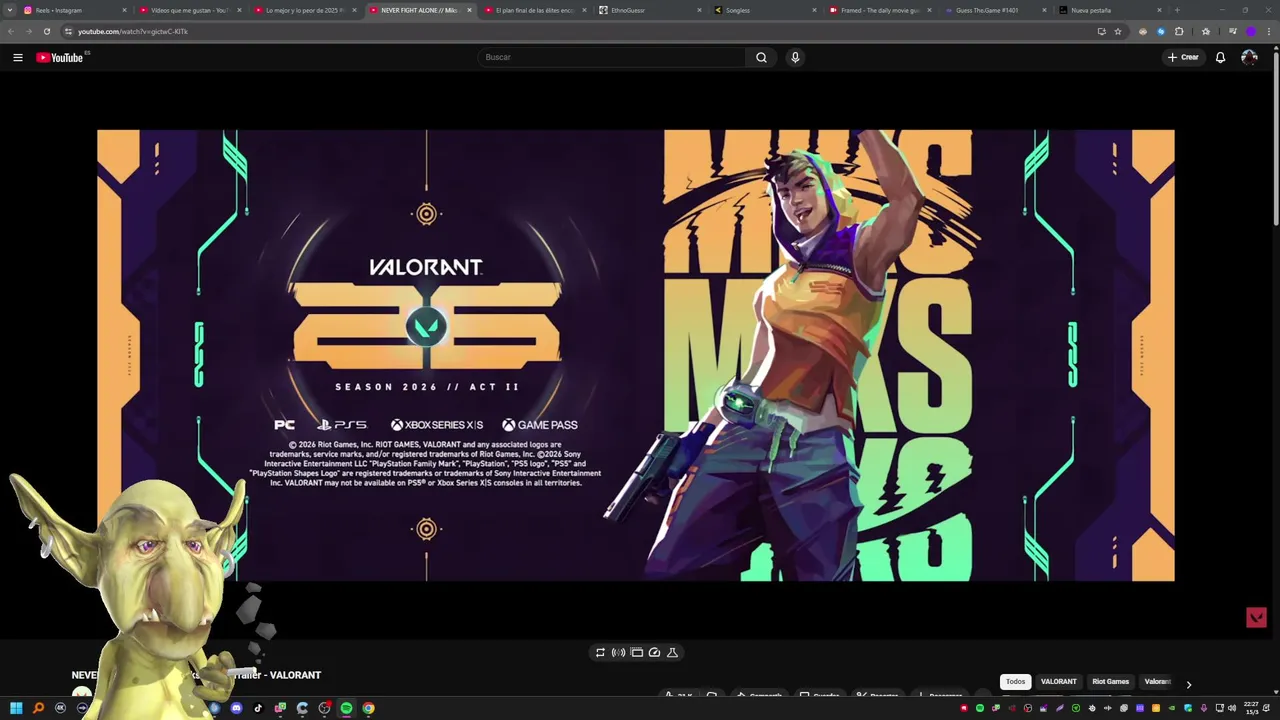Click the red floating badge at page edge

(1256, 617)
